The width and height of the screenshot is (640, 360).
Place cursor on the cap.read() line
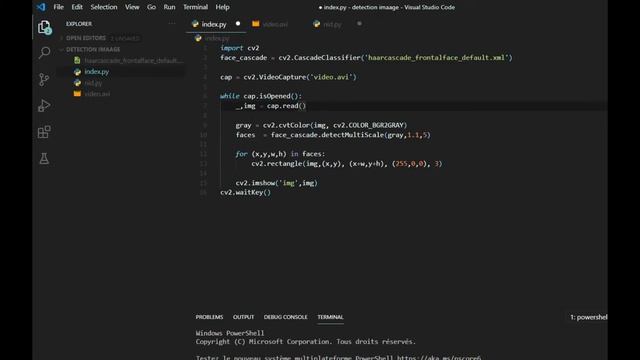(x=271, y=106)
